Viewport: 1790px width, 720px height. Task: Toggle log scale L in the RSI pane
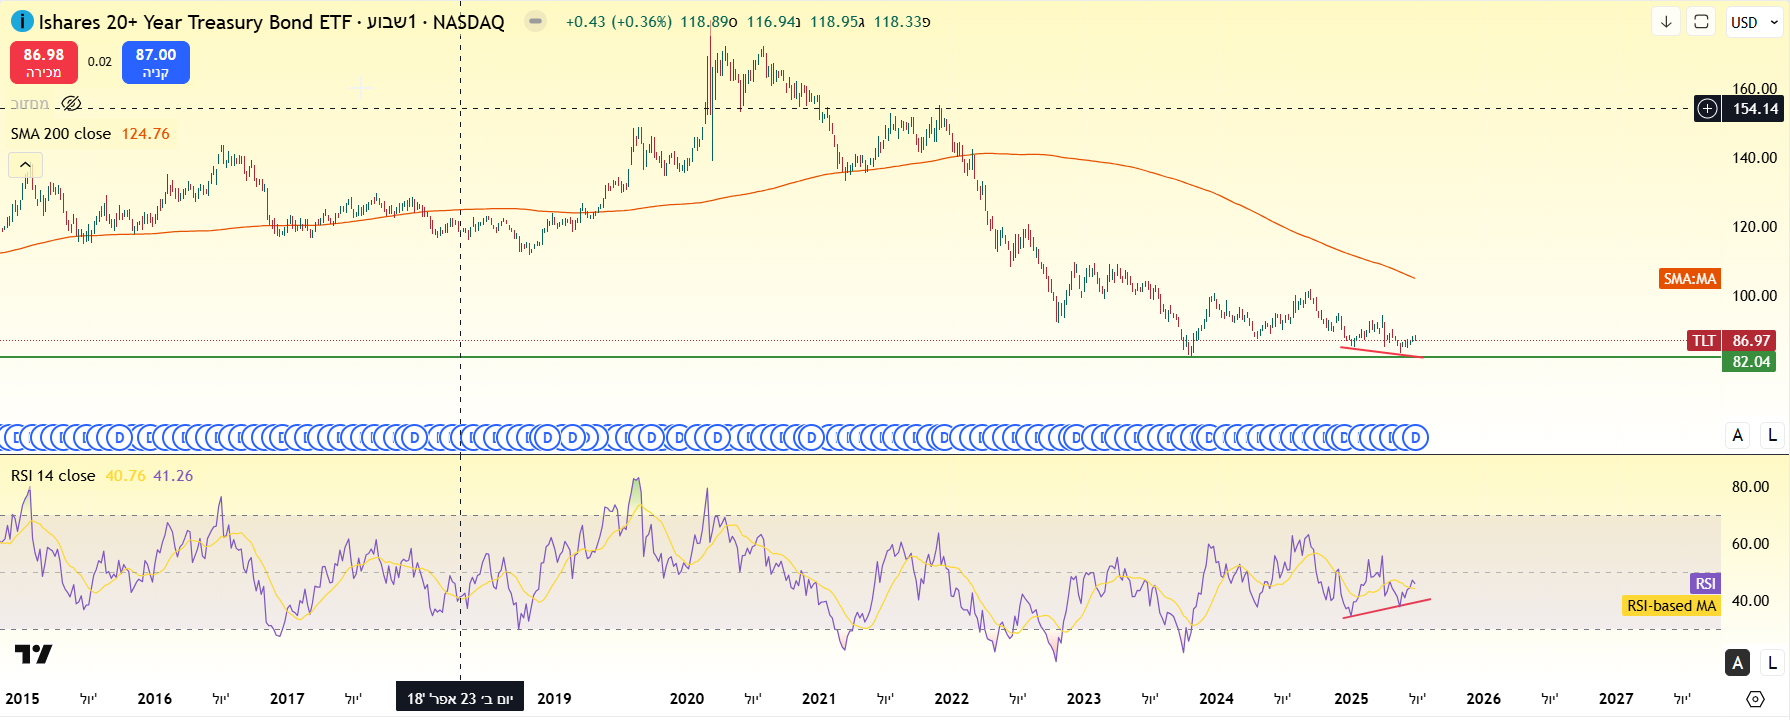[1772, 662]
